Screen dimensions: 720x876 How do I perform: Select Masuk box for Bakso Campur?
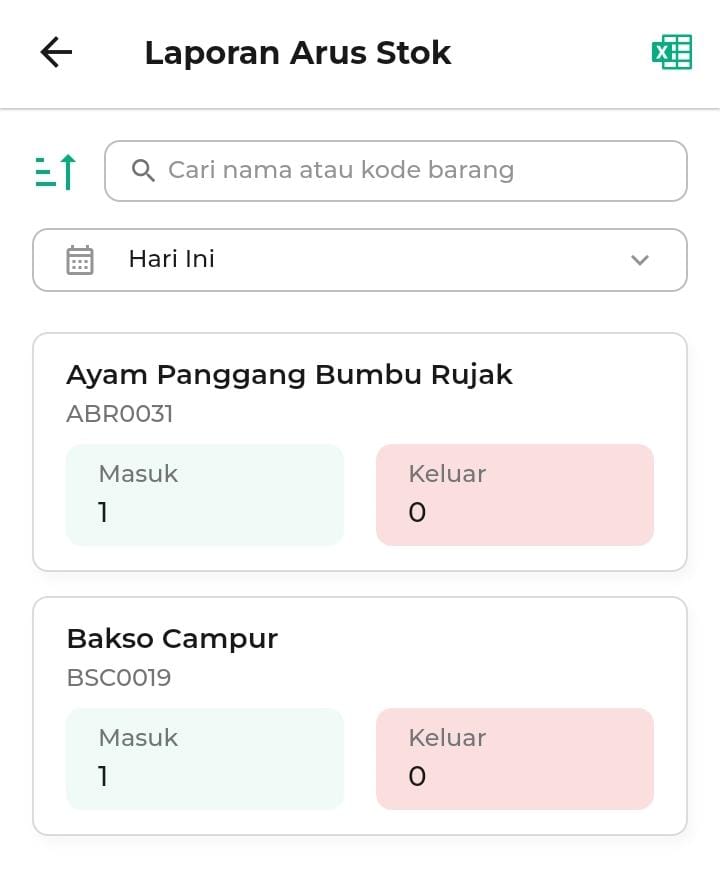(x=205, y=759)
